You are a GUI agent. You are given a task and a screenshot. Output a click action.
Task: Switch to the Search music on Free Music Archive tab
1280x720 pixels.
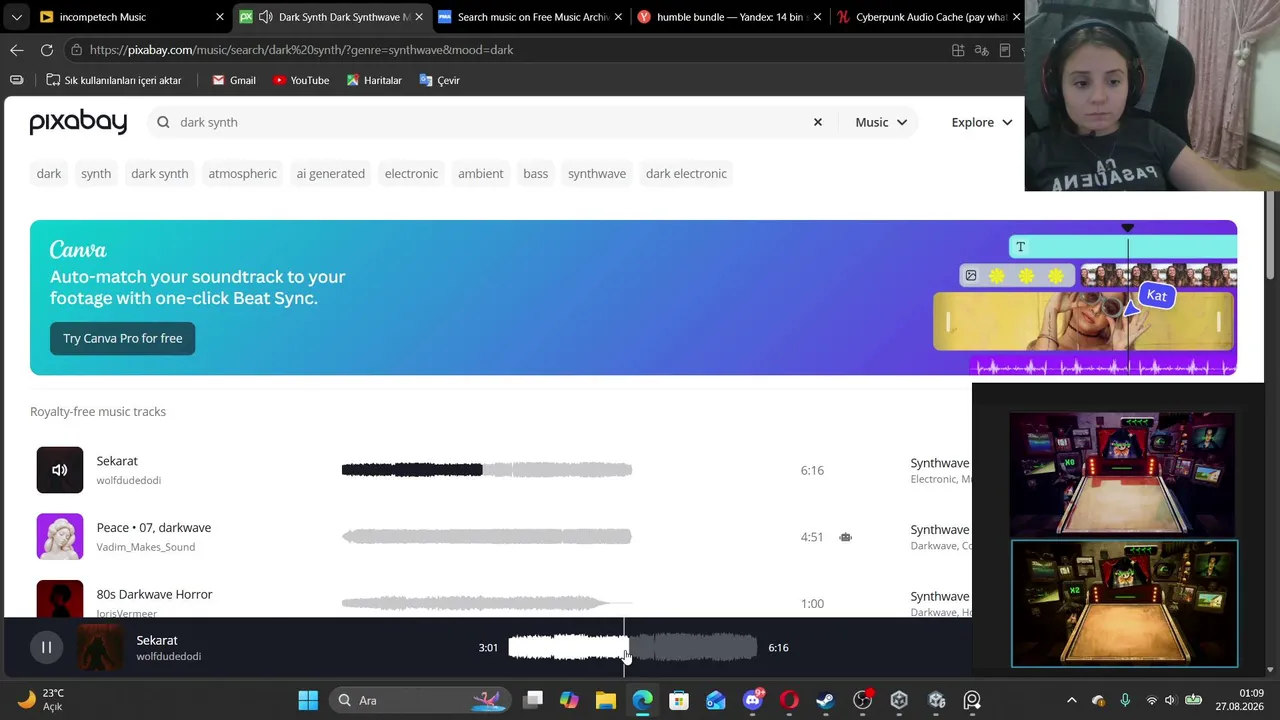click(x=530, y=17)
